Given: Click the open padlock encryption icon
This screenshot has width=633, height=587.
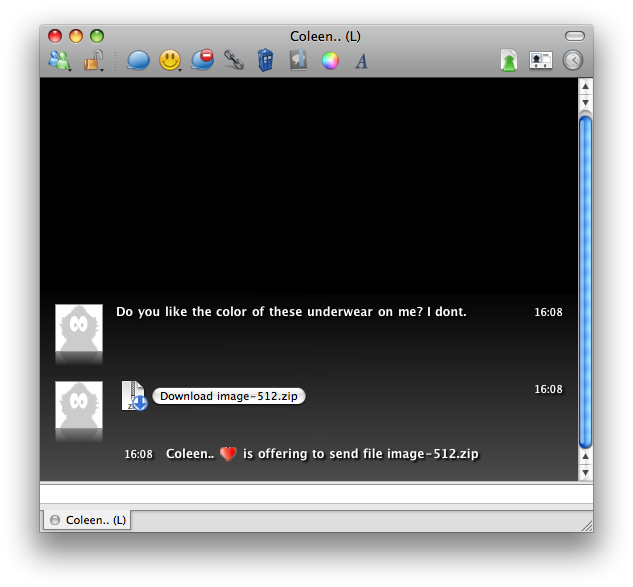Looking at the screenshot, I should pos(93,61).
